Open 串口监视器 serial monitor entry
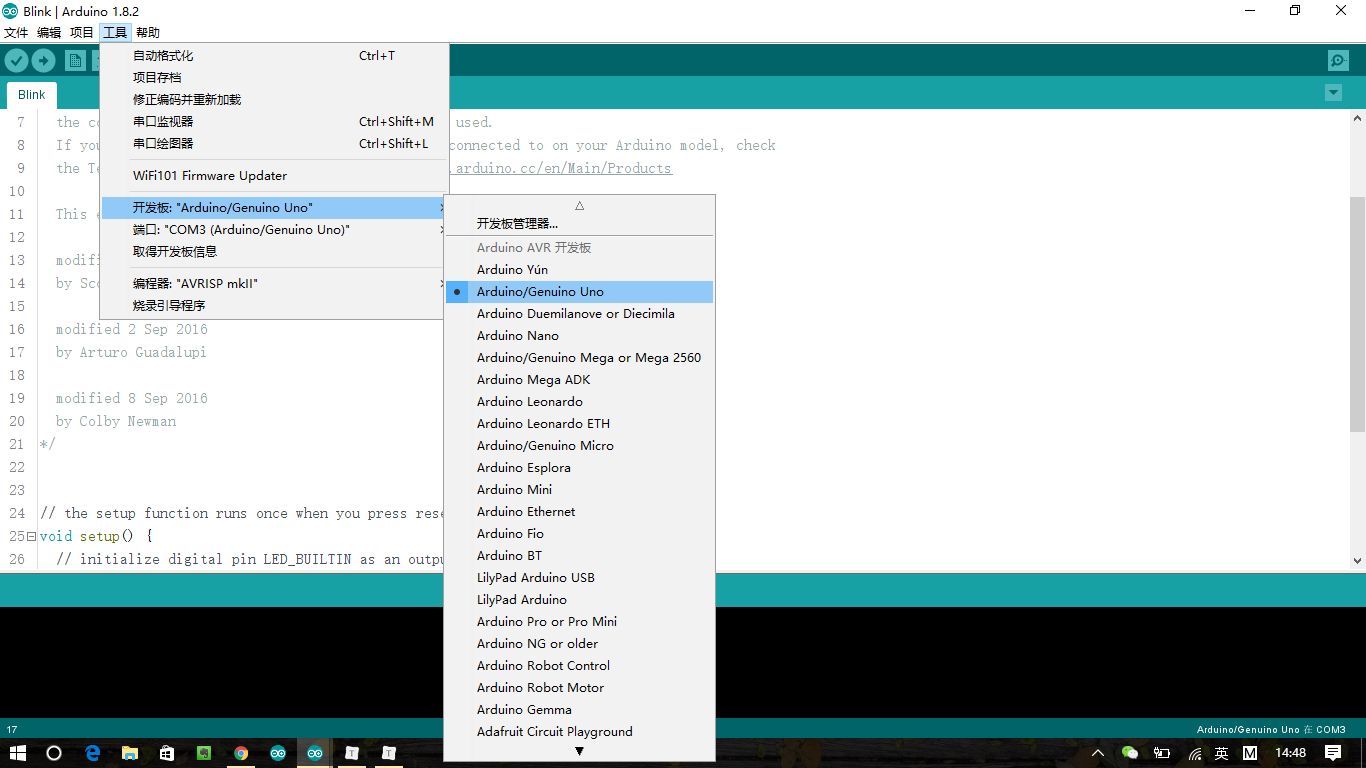This screenshot has height=768, width=1366. [274, 122]
